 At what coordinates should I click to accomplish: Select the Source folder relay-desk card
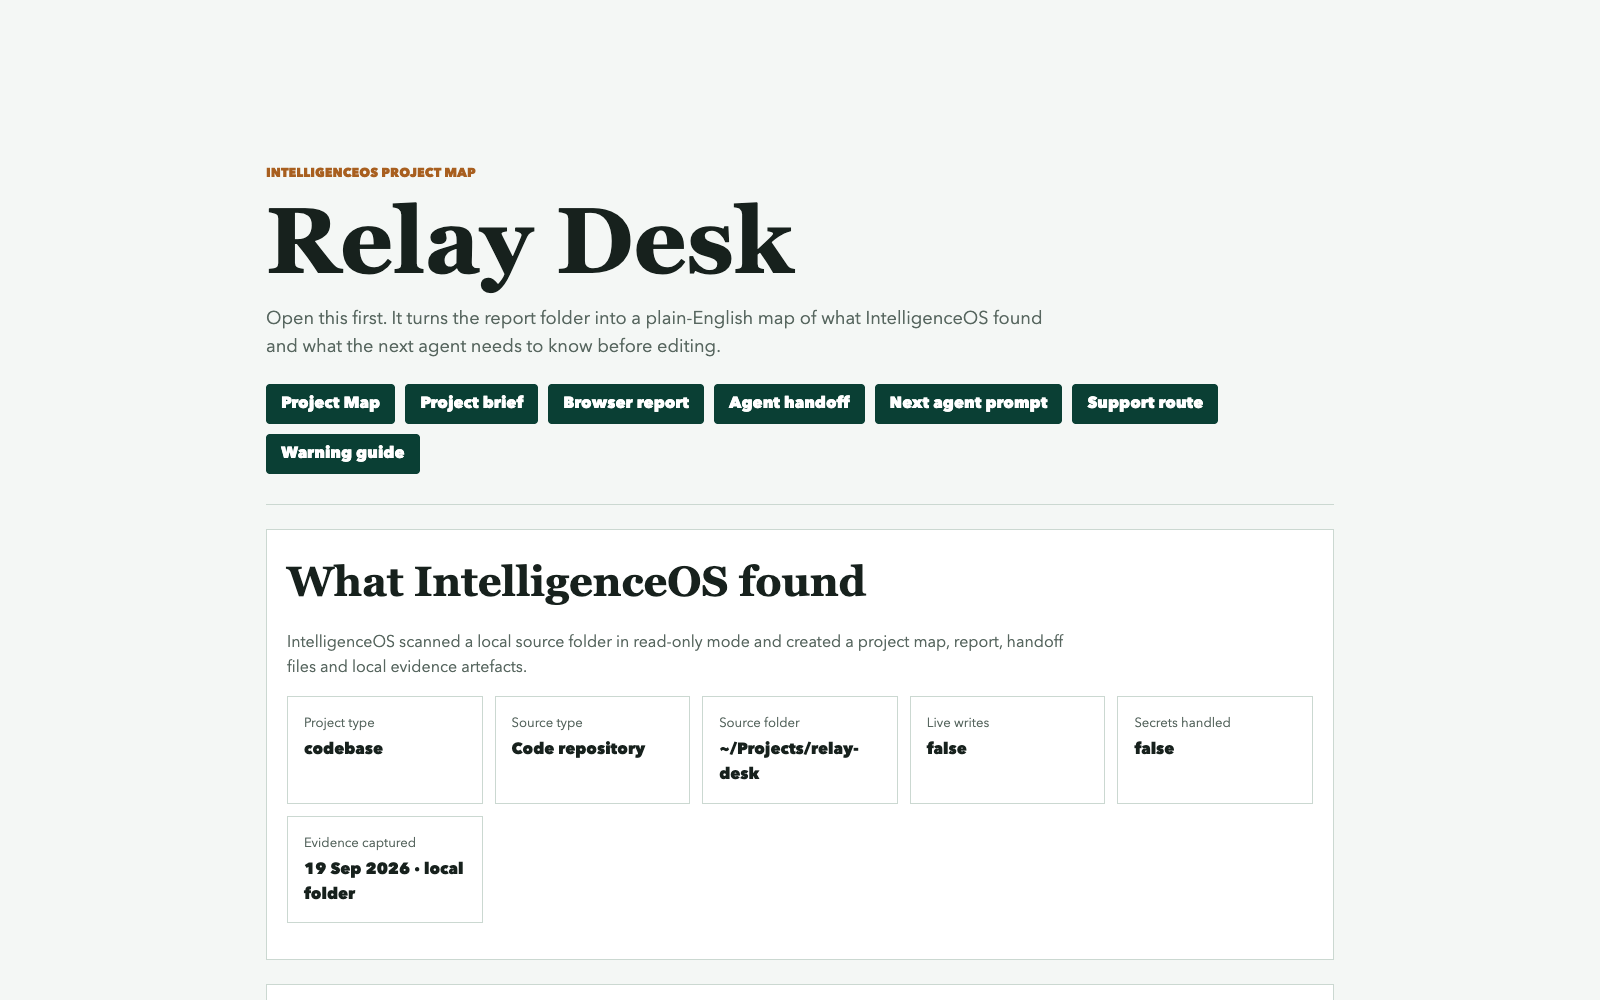pyautogui.click(x=800, y=750)
